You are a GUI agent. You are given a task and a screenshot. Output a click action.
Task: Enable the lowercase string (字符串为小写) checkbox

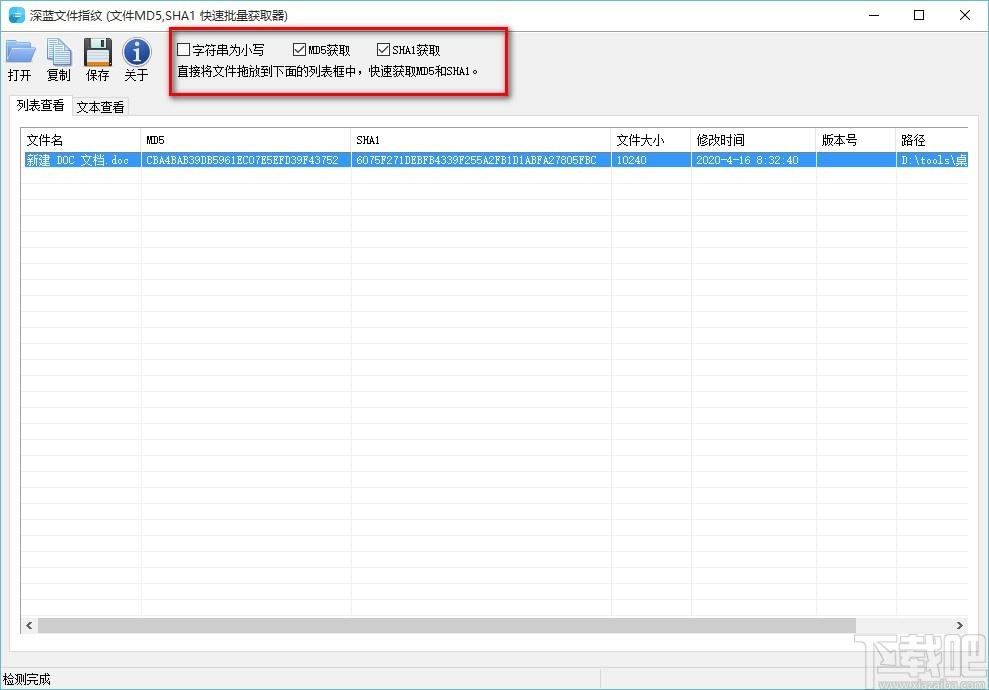click(x=184, y=50)
